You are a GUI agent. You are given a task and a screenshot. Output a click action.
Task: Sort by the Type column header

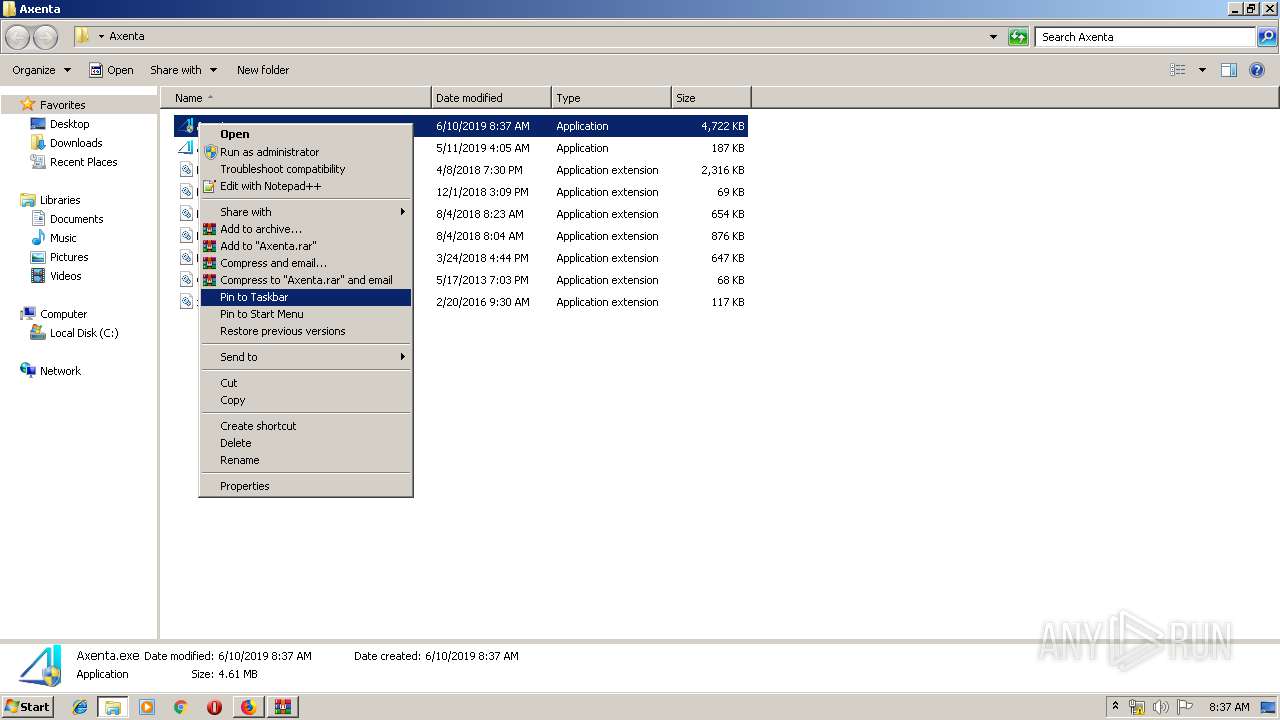(x=611, y=98)
